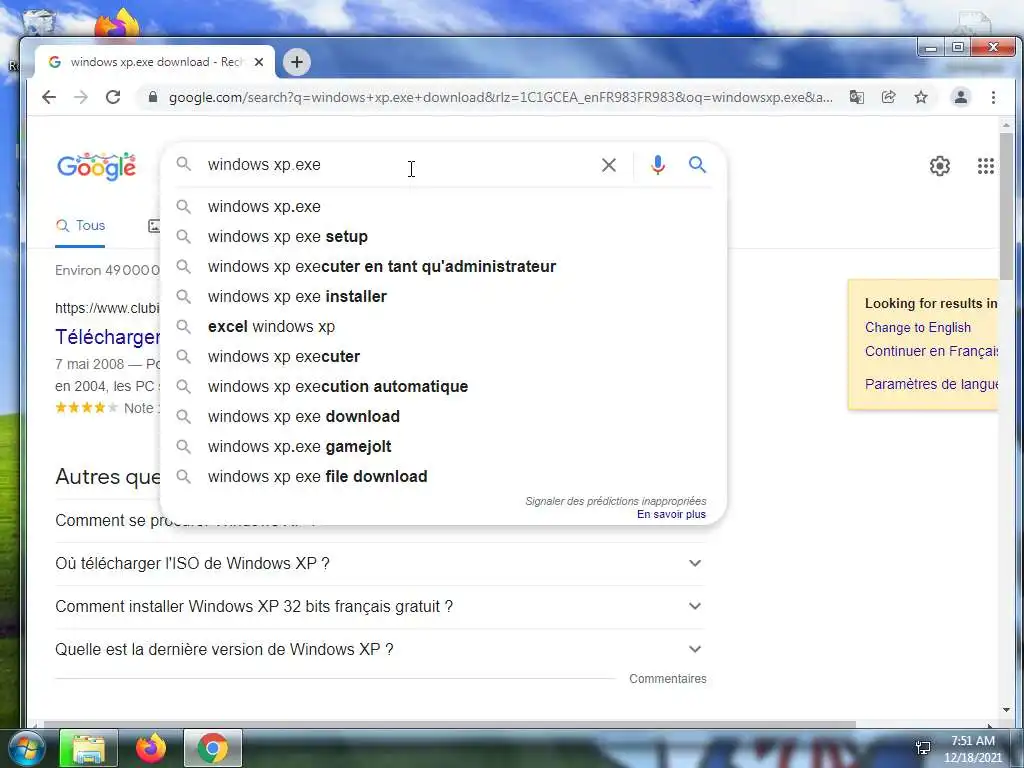Expand 'Où télécharger l'ISO de Windows XP ?'
This screenshot has height=768, width=1024.
[x=380, y=564]
